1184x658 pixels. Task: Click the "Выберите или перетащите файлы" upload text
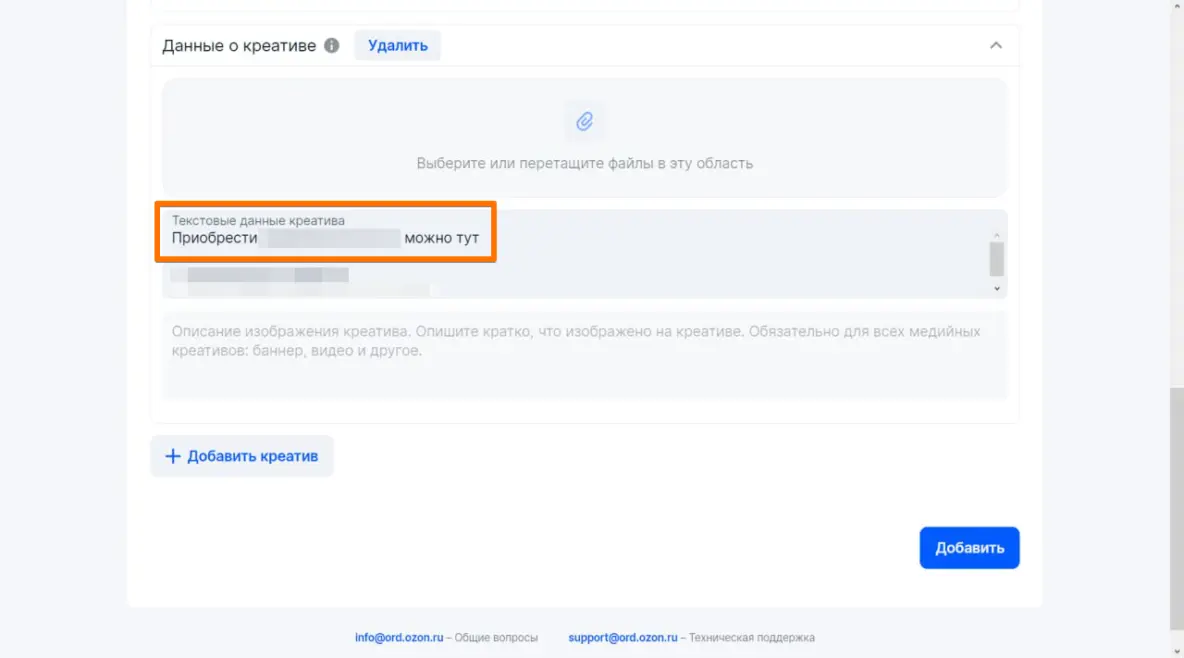pyautogui.click(x=584, y=163)
